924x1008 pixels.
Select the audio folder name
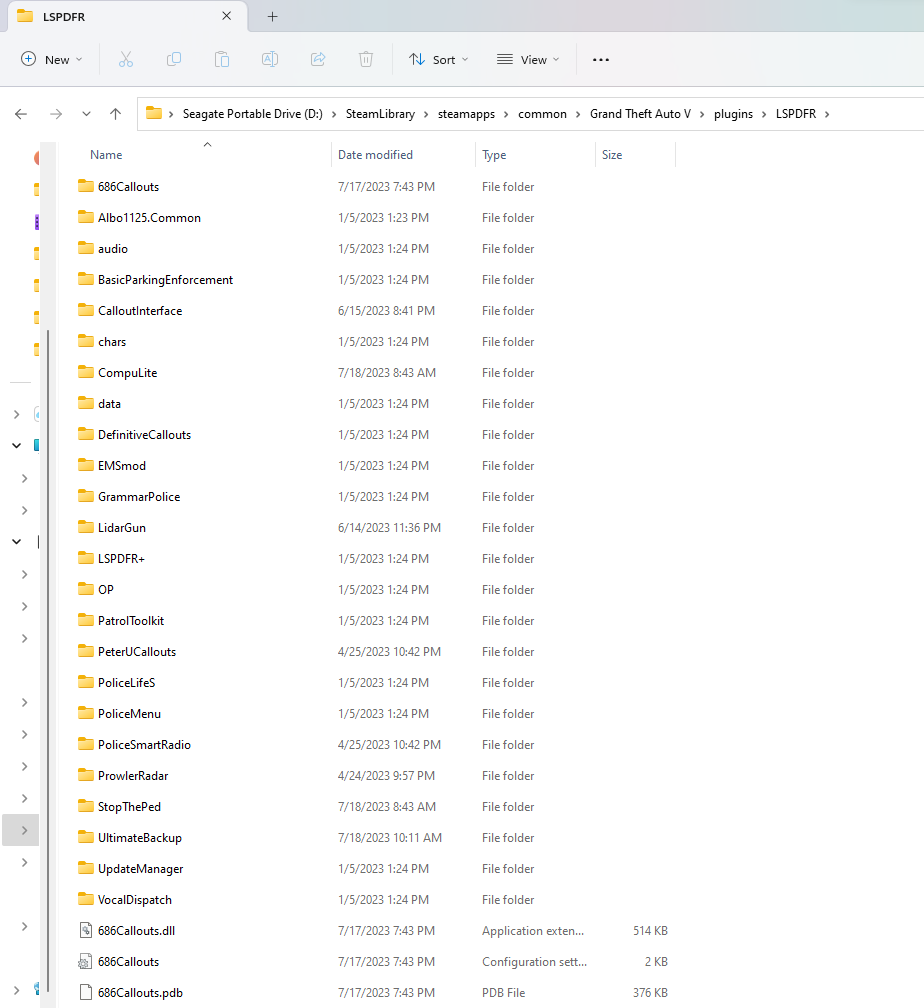113,249
